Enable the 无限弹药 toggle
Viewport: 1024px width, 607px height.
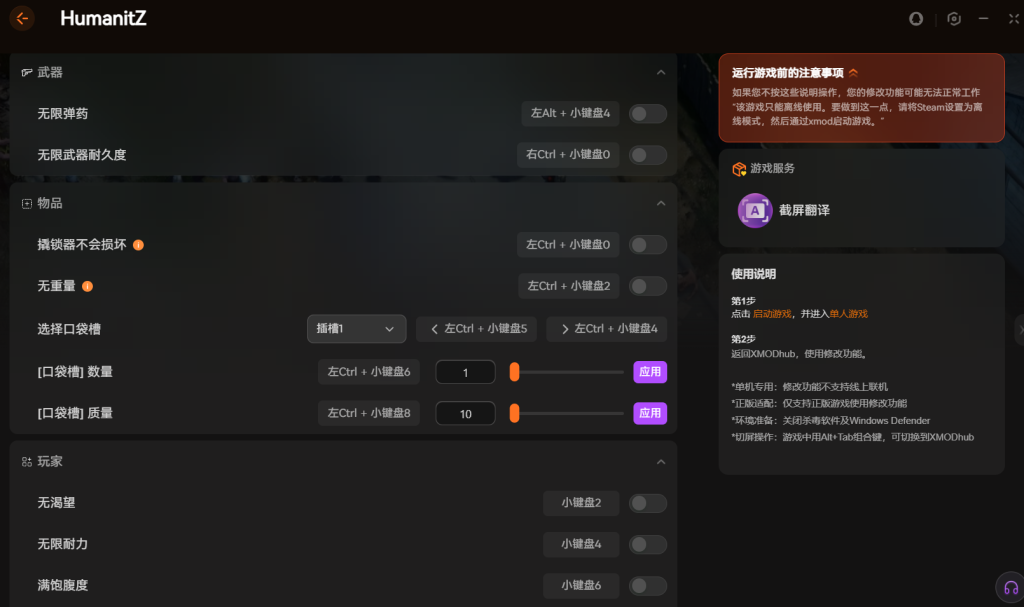[647, 114]
